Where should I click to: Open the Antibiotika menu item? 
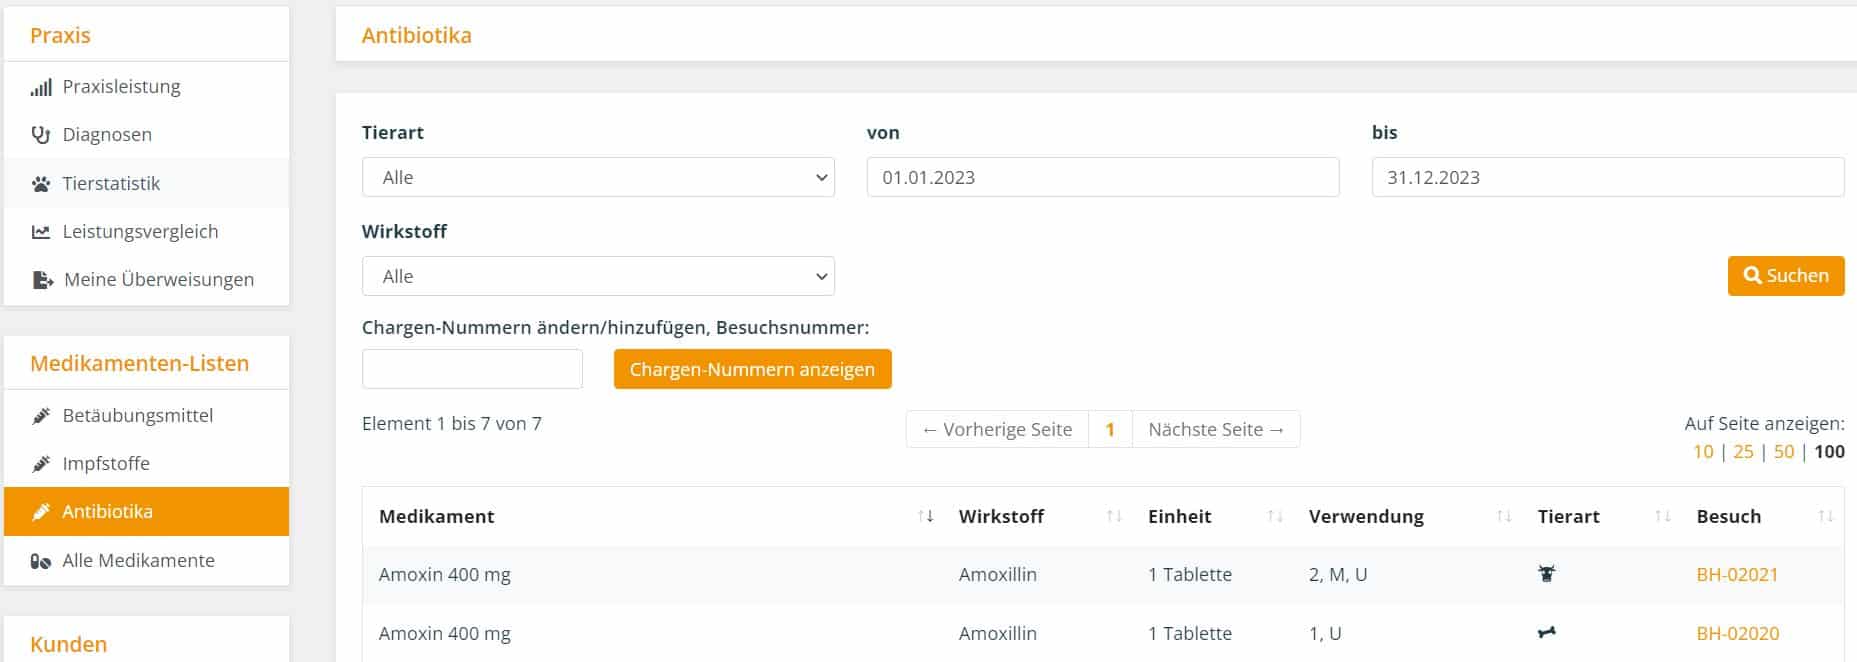(146, 512)
